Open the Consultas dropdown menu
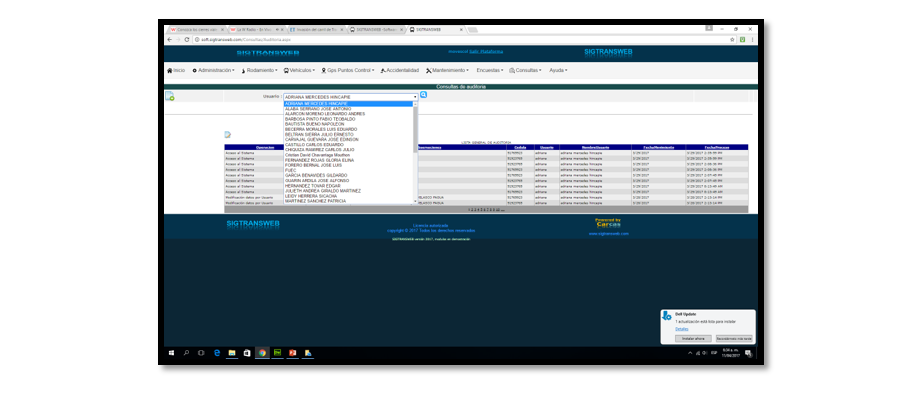This screenshot has height=407, width=908. (525, 71)
